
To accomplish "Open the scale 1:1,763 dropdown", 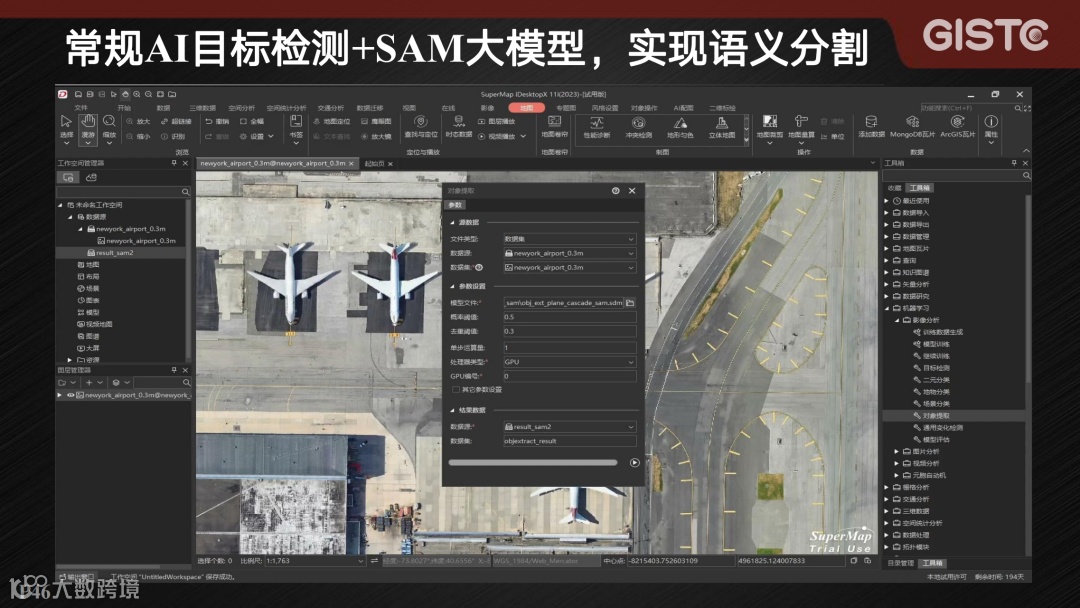I will click(x=360, y=561).
